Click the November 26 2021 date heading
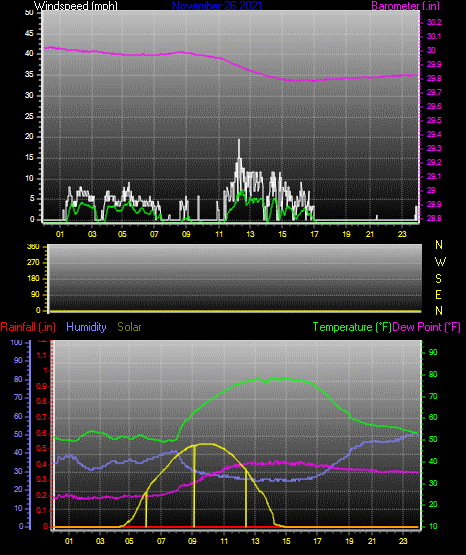Screen dimensions: 466x555 (x=217, y=6)
